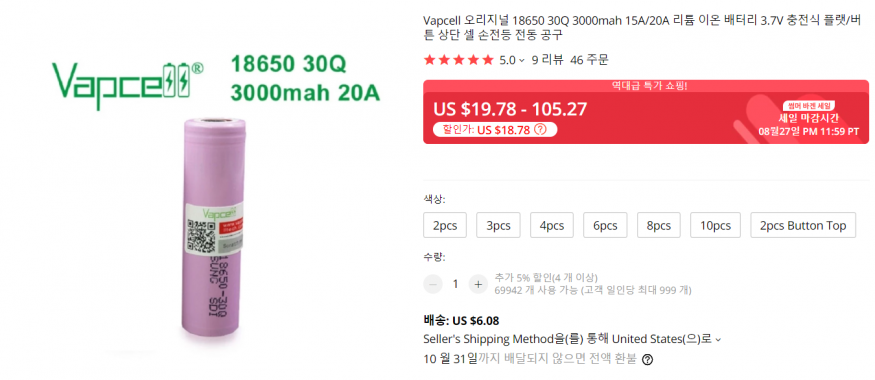Image resolution: width=875 pixels, height=380 pixels.
Task: Click the five-star rating icons
Action: (459, 60)
